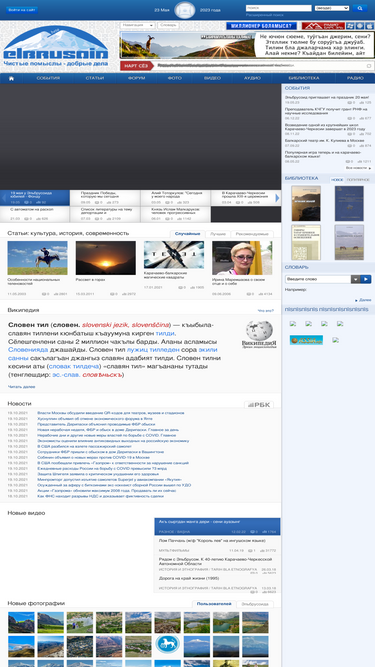Viewport: 375px width, 667px height.
Task: Open the horse rider article thumbnail
Action: point(37,258)
